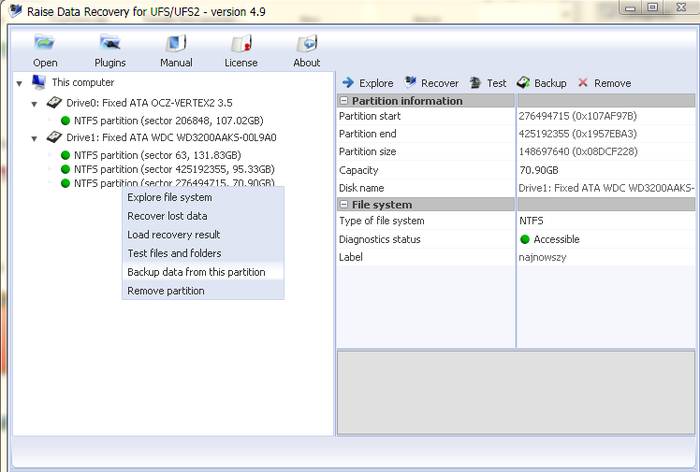The width and height of the screenshot is (700, 472).
Task: Collapse the File system section
Action: 344,205
